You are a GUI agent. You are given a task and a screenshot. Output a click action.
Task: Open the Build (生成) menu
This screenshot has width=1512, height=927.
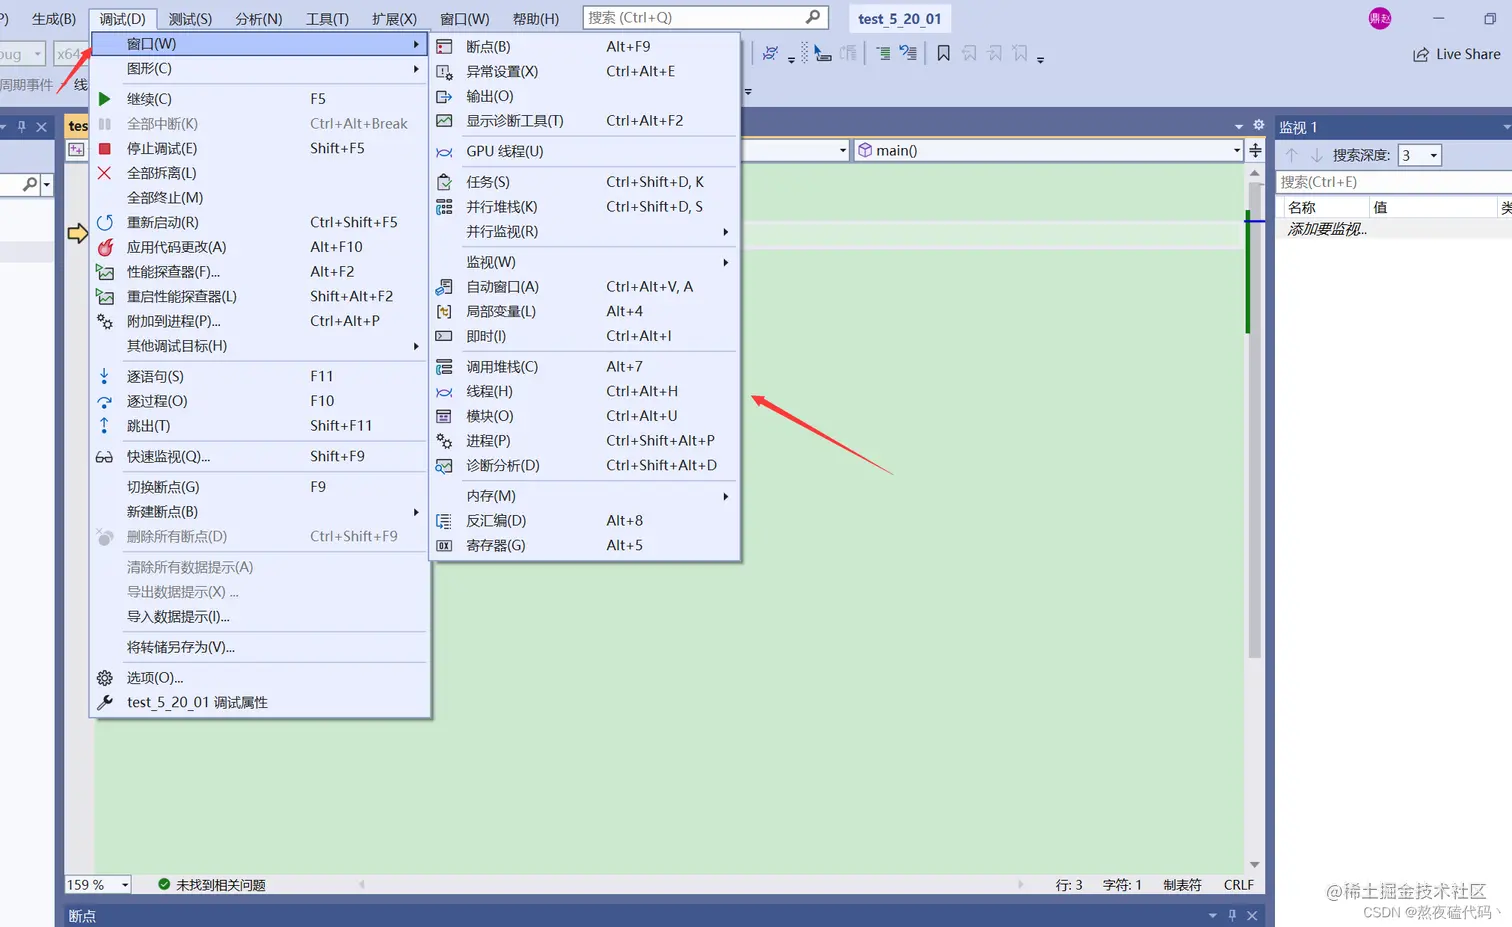tap(54, 19)
